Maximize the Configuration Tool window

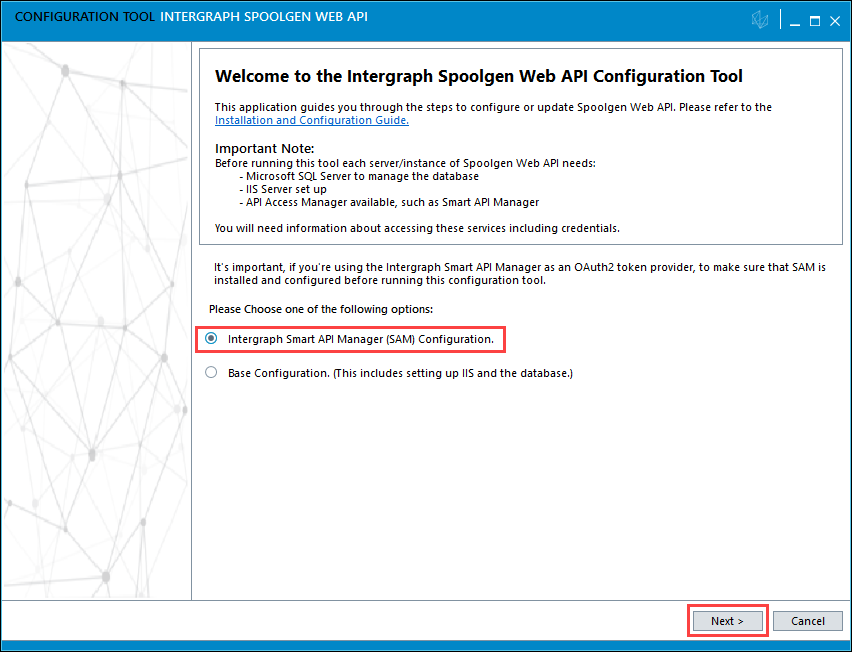[814, 20]
